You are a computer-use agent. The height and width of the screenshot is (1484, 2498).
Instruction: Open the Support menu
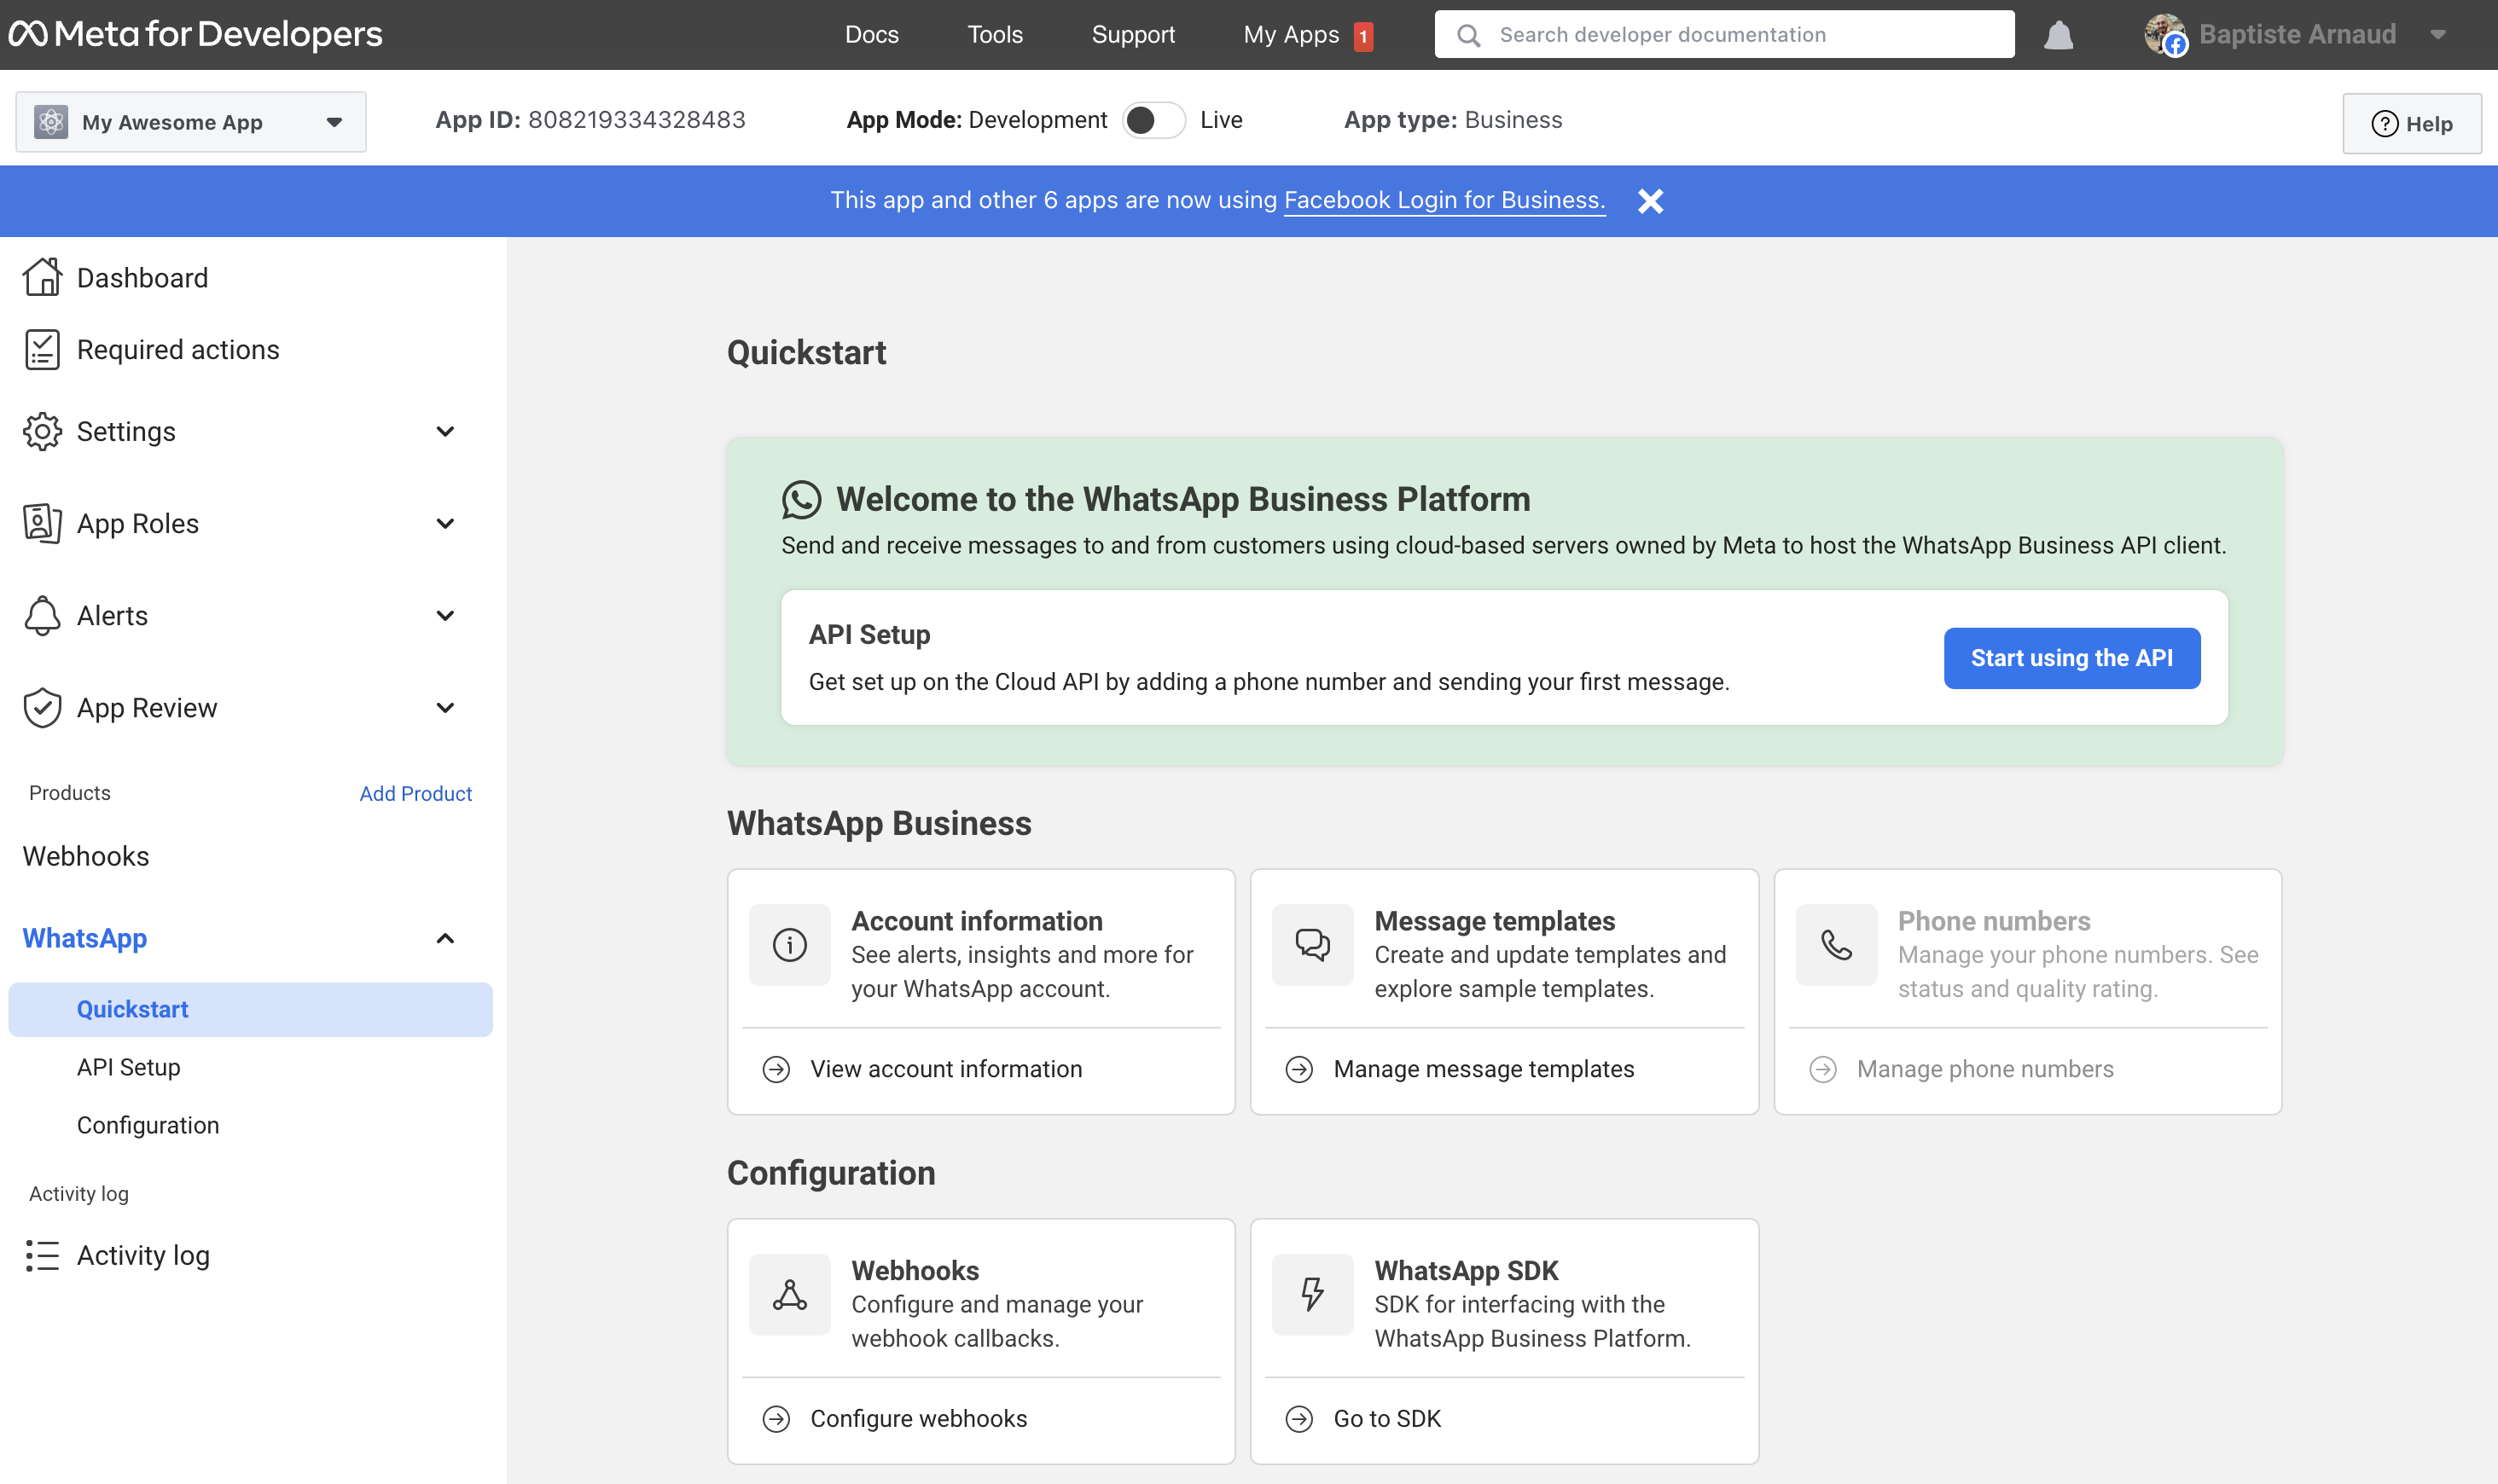coord(1133,35)
